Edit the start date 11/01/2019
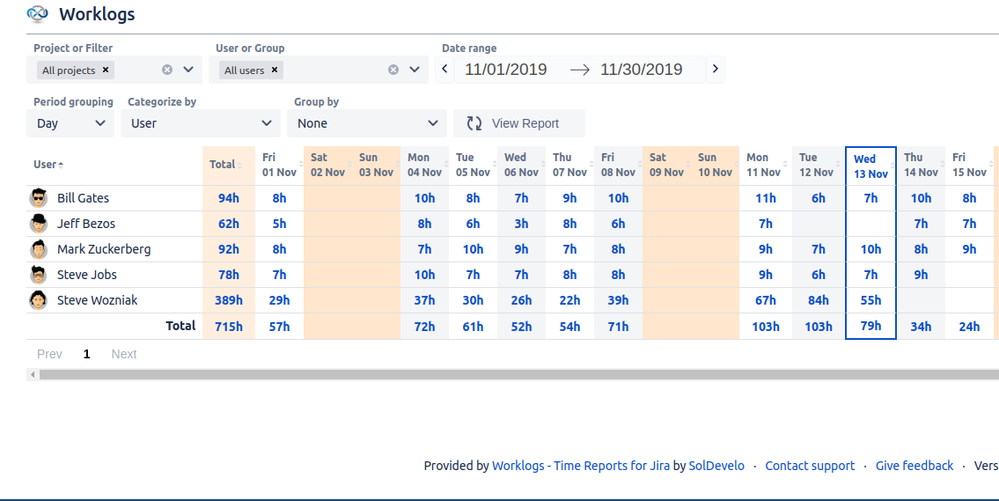Image resolution: width=999 pixels, height=501 pixels. click(x=506, y=69)
